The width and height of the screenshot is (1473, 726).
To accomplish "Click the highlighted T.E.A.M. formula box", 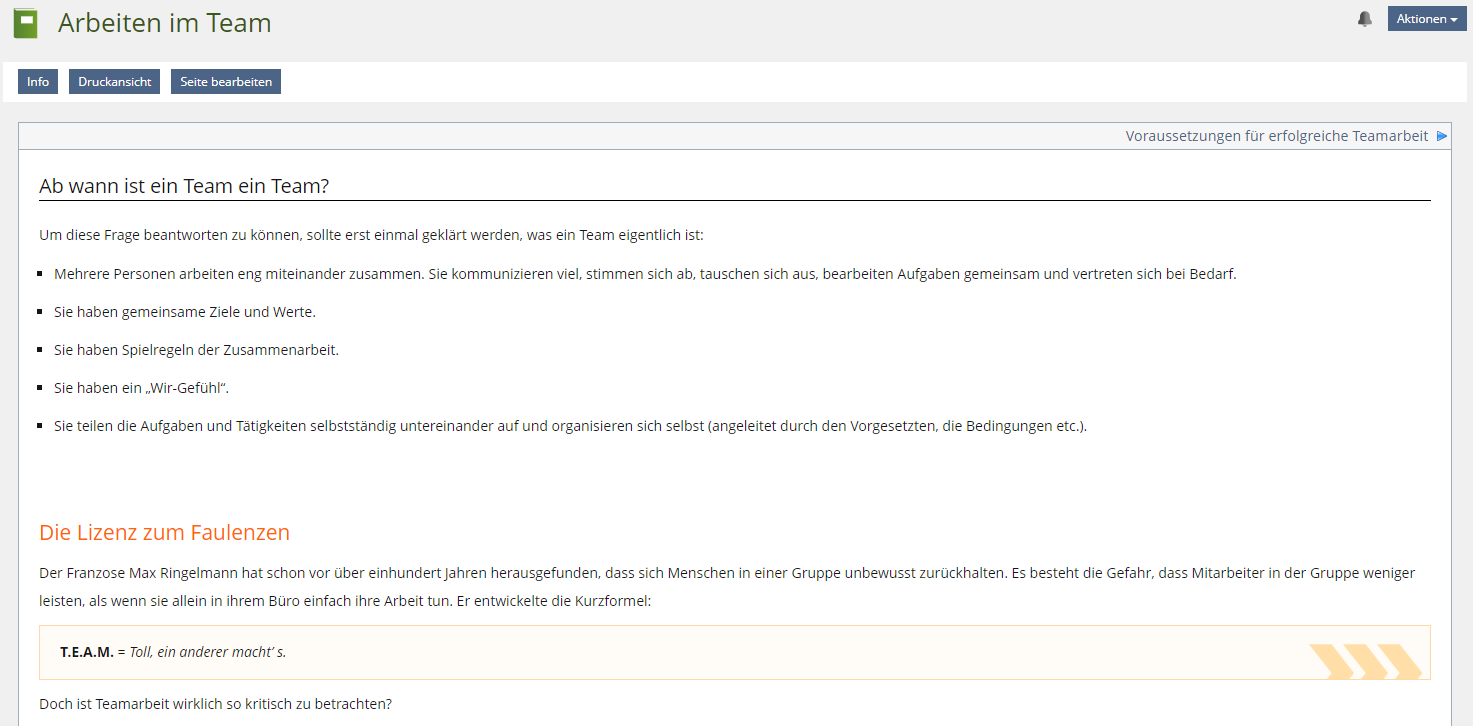I will point(735,651).
